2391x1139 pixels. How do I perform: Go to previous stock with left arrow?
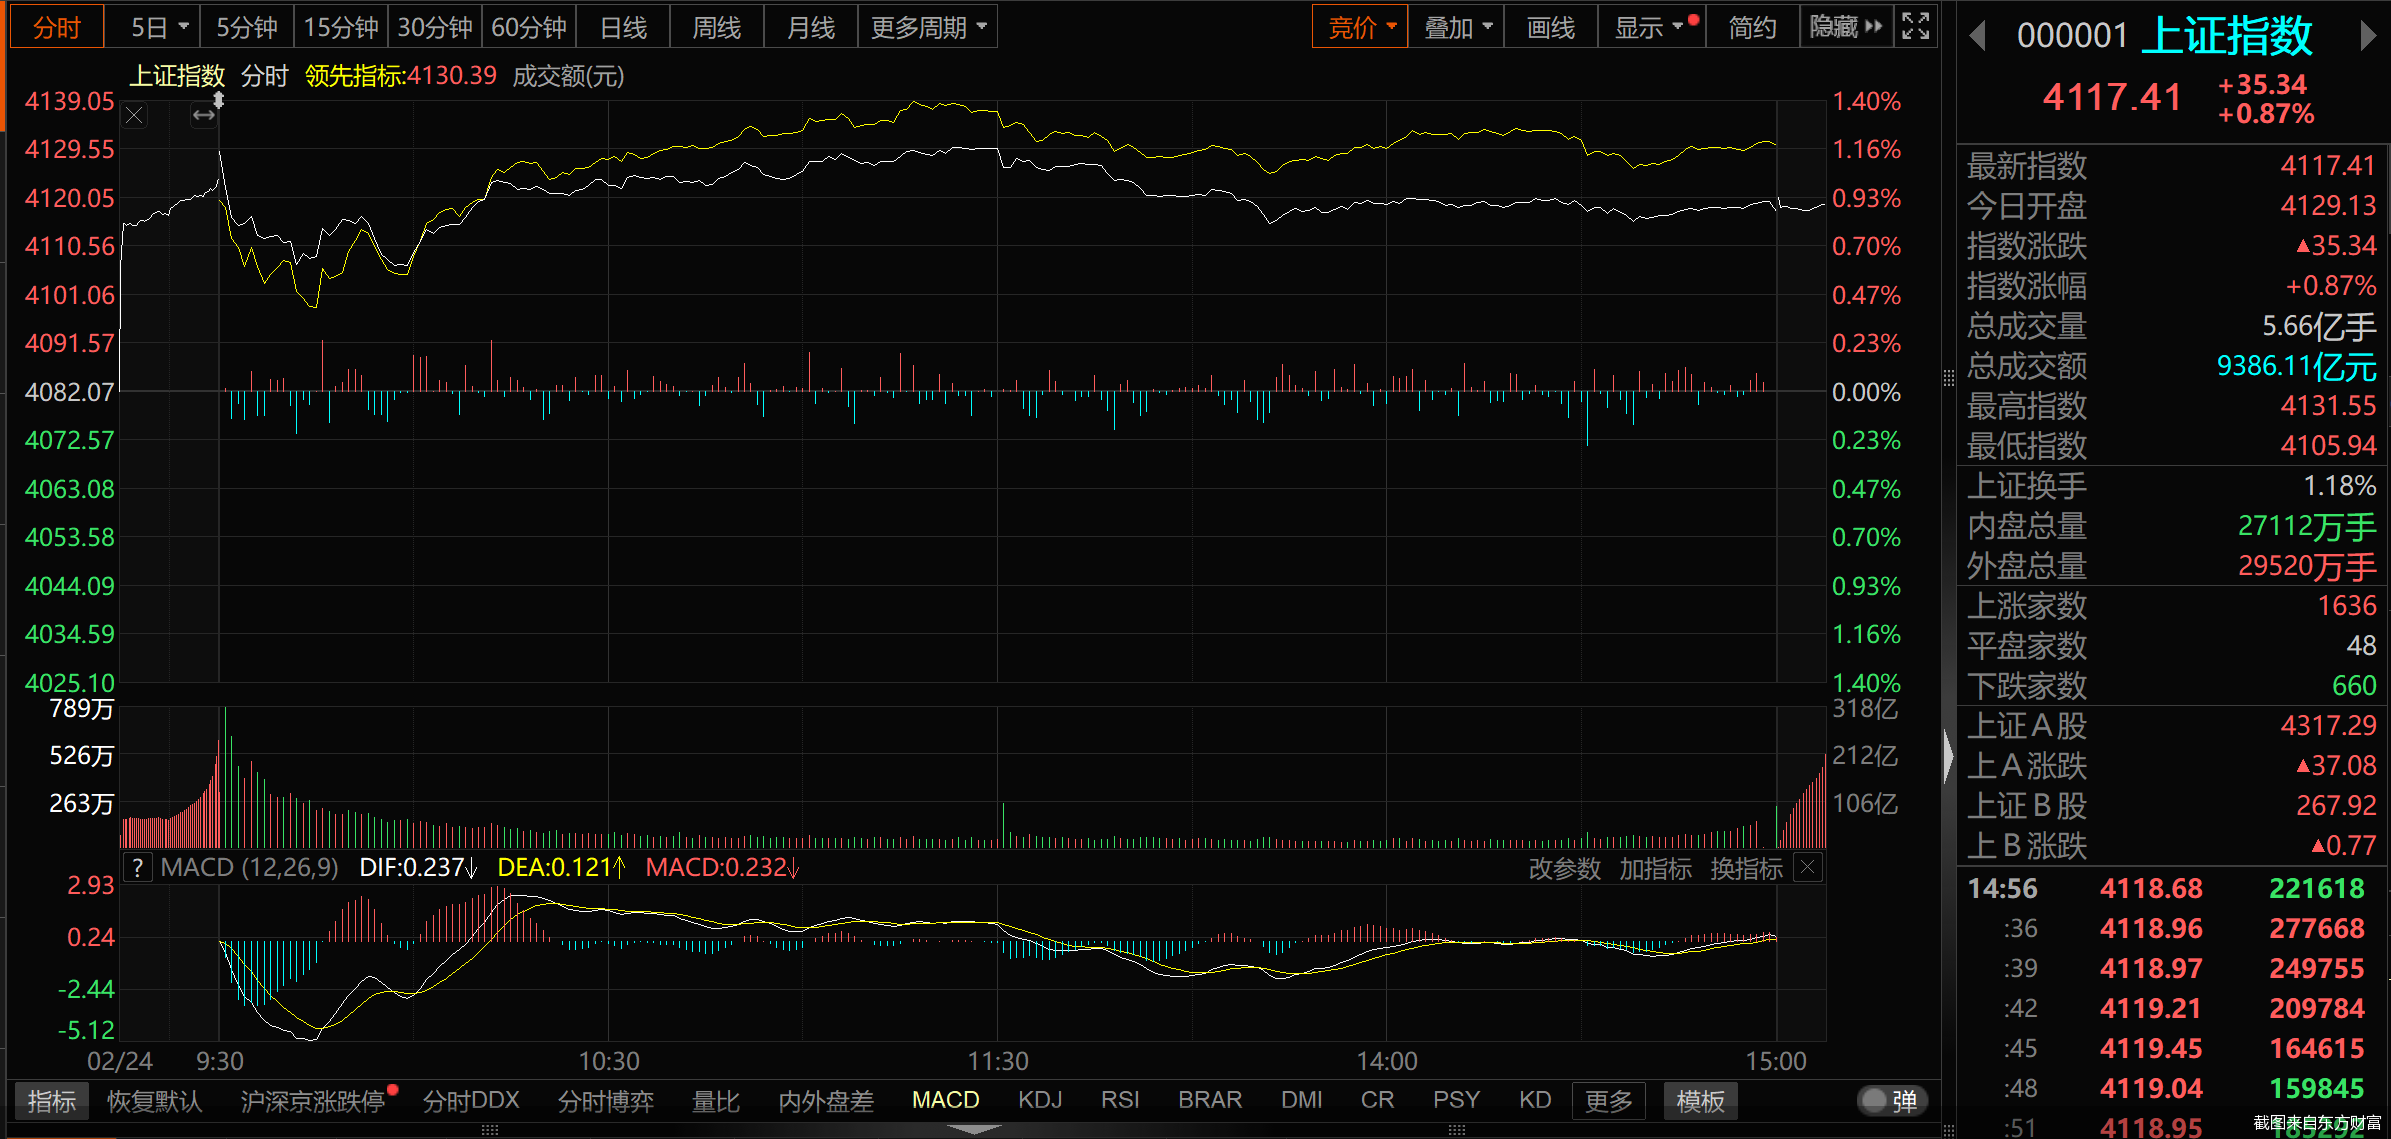tap(1976, 37)
